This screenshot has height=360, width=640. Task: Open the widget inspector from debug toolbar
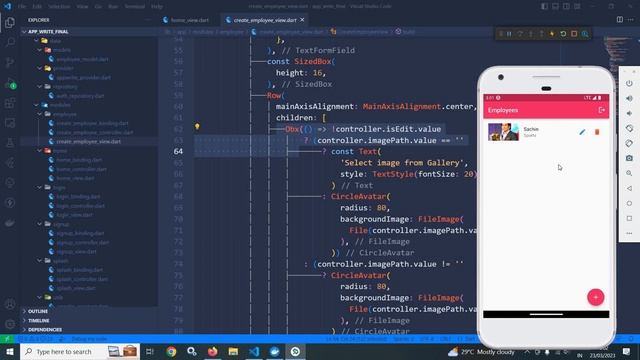click(585, 34)
